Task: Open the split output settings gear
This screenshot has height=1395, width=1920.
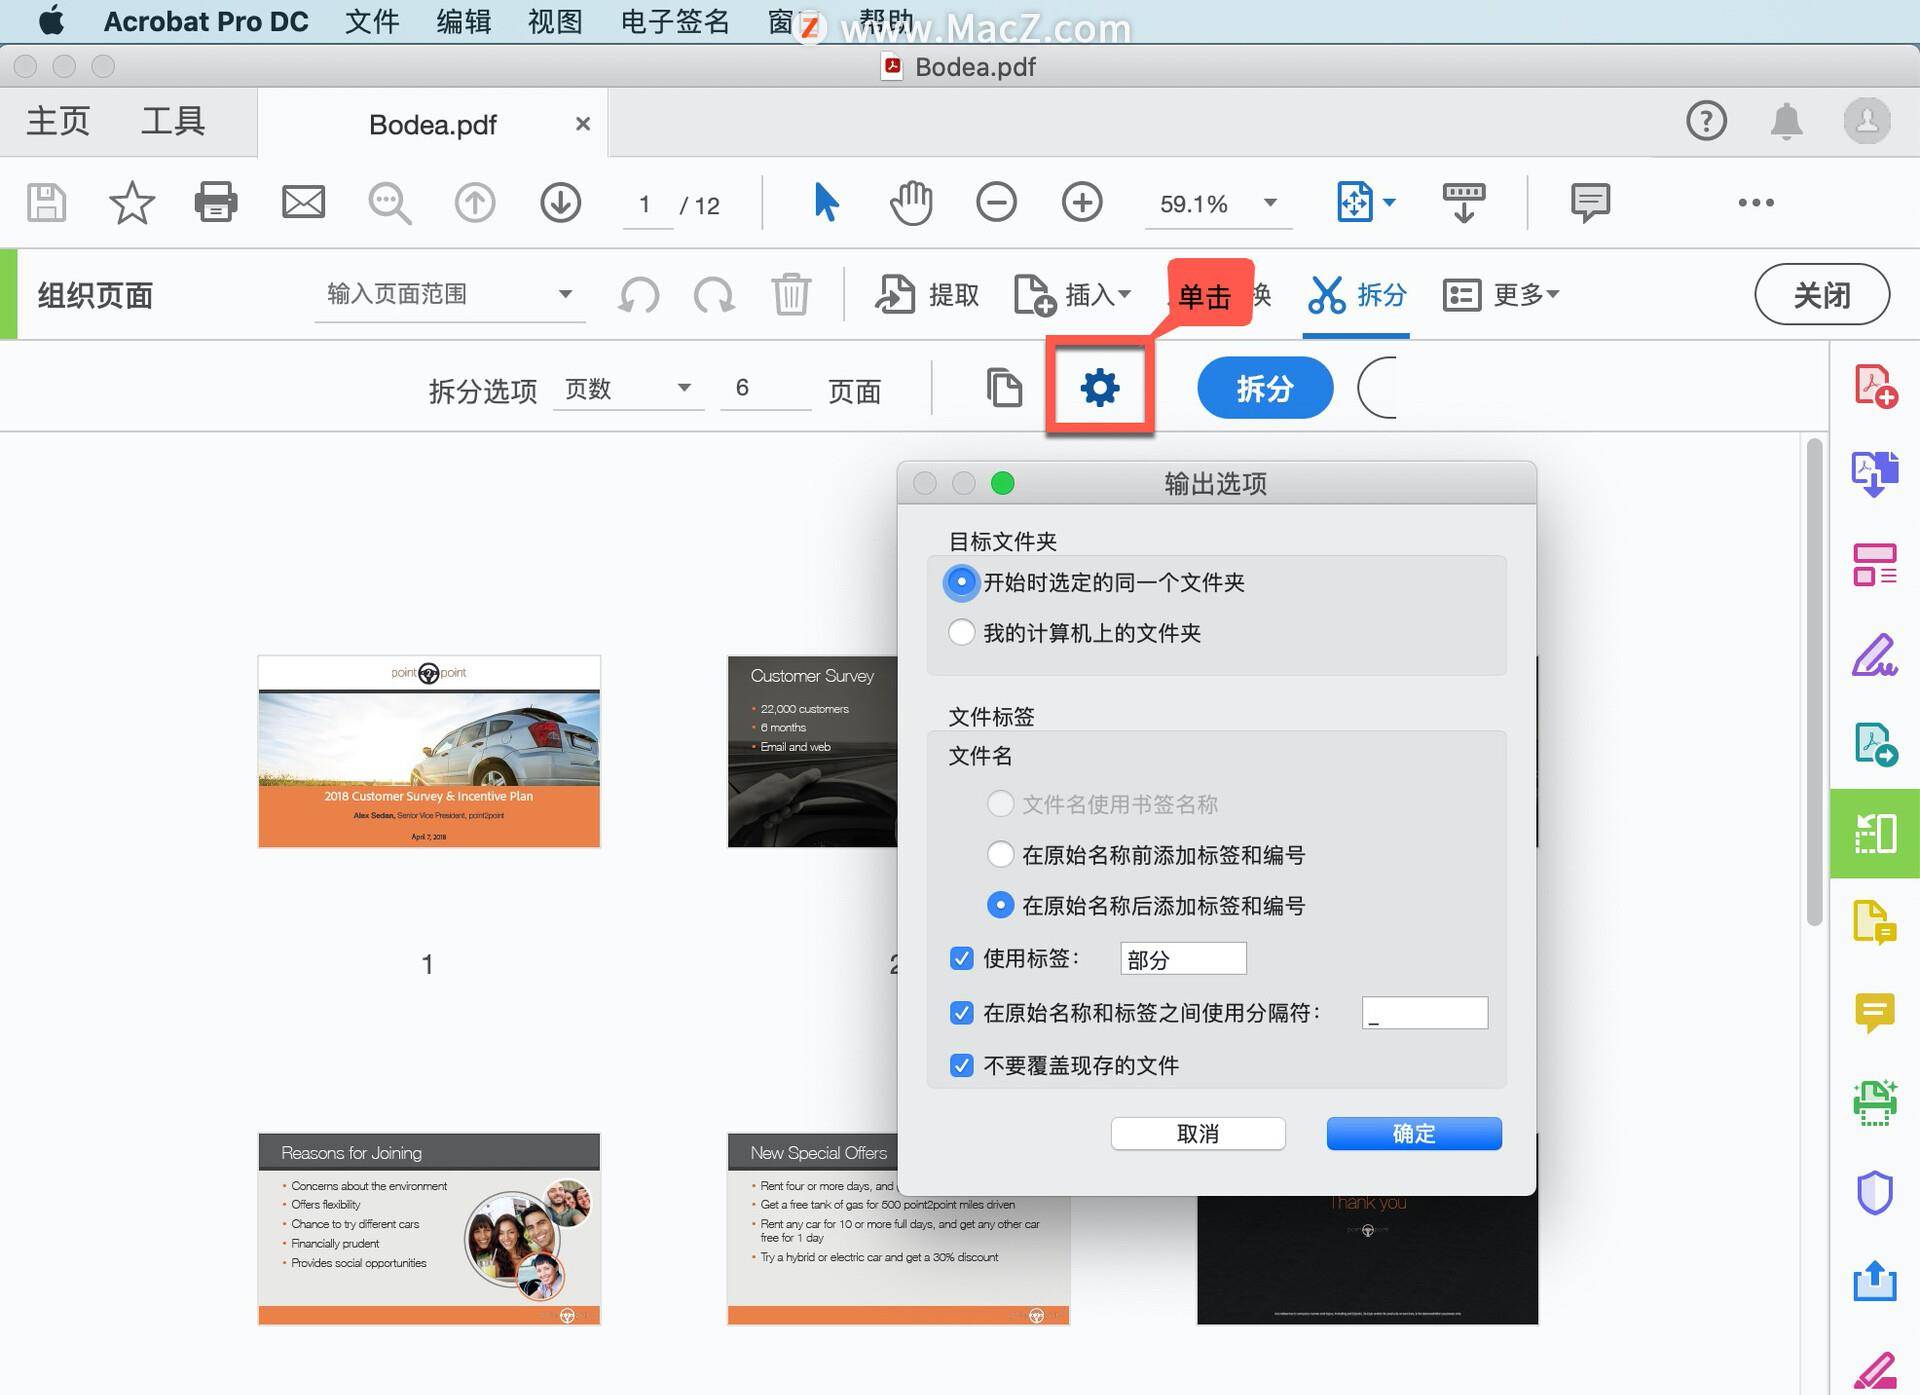Action: 1099,387
